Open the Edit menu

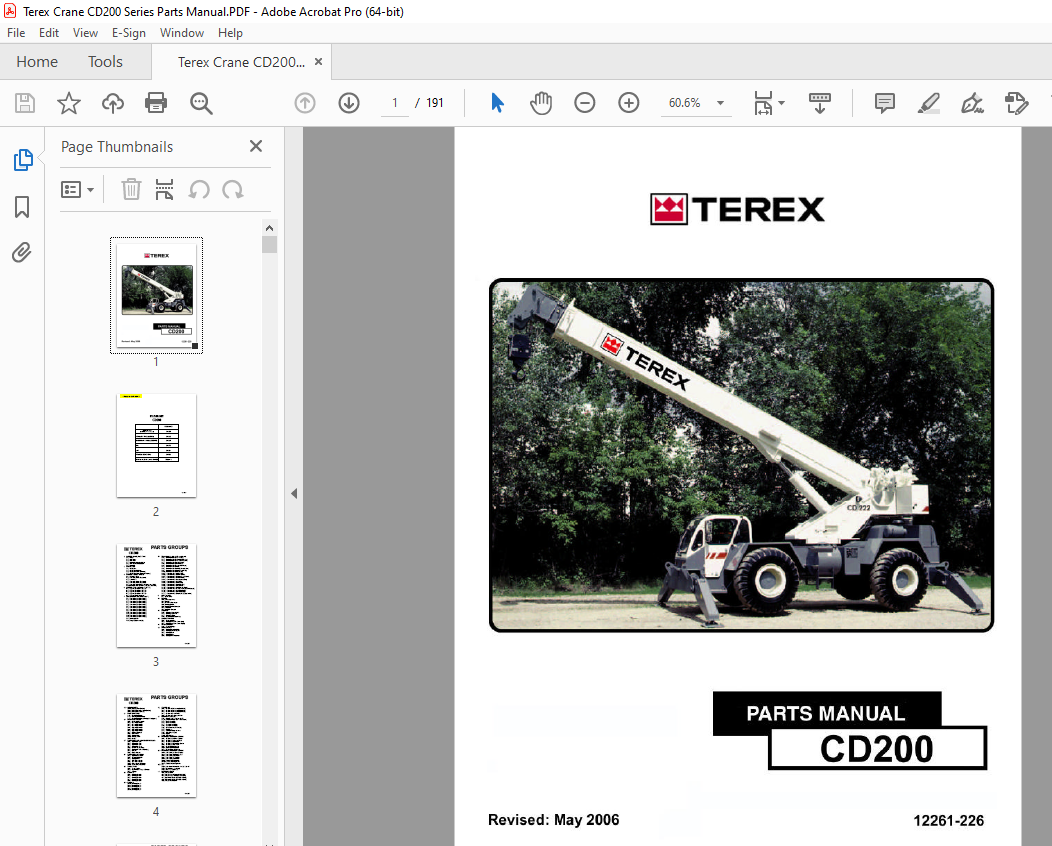49,33
